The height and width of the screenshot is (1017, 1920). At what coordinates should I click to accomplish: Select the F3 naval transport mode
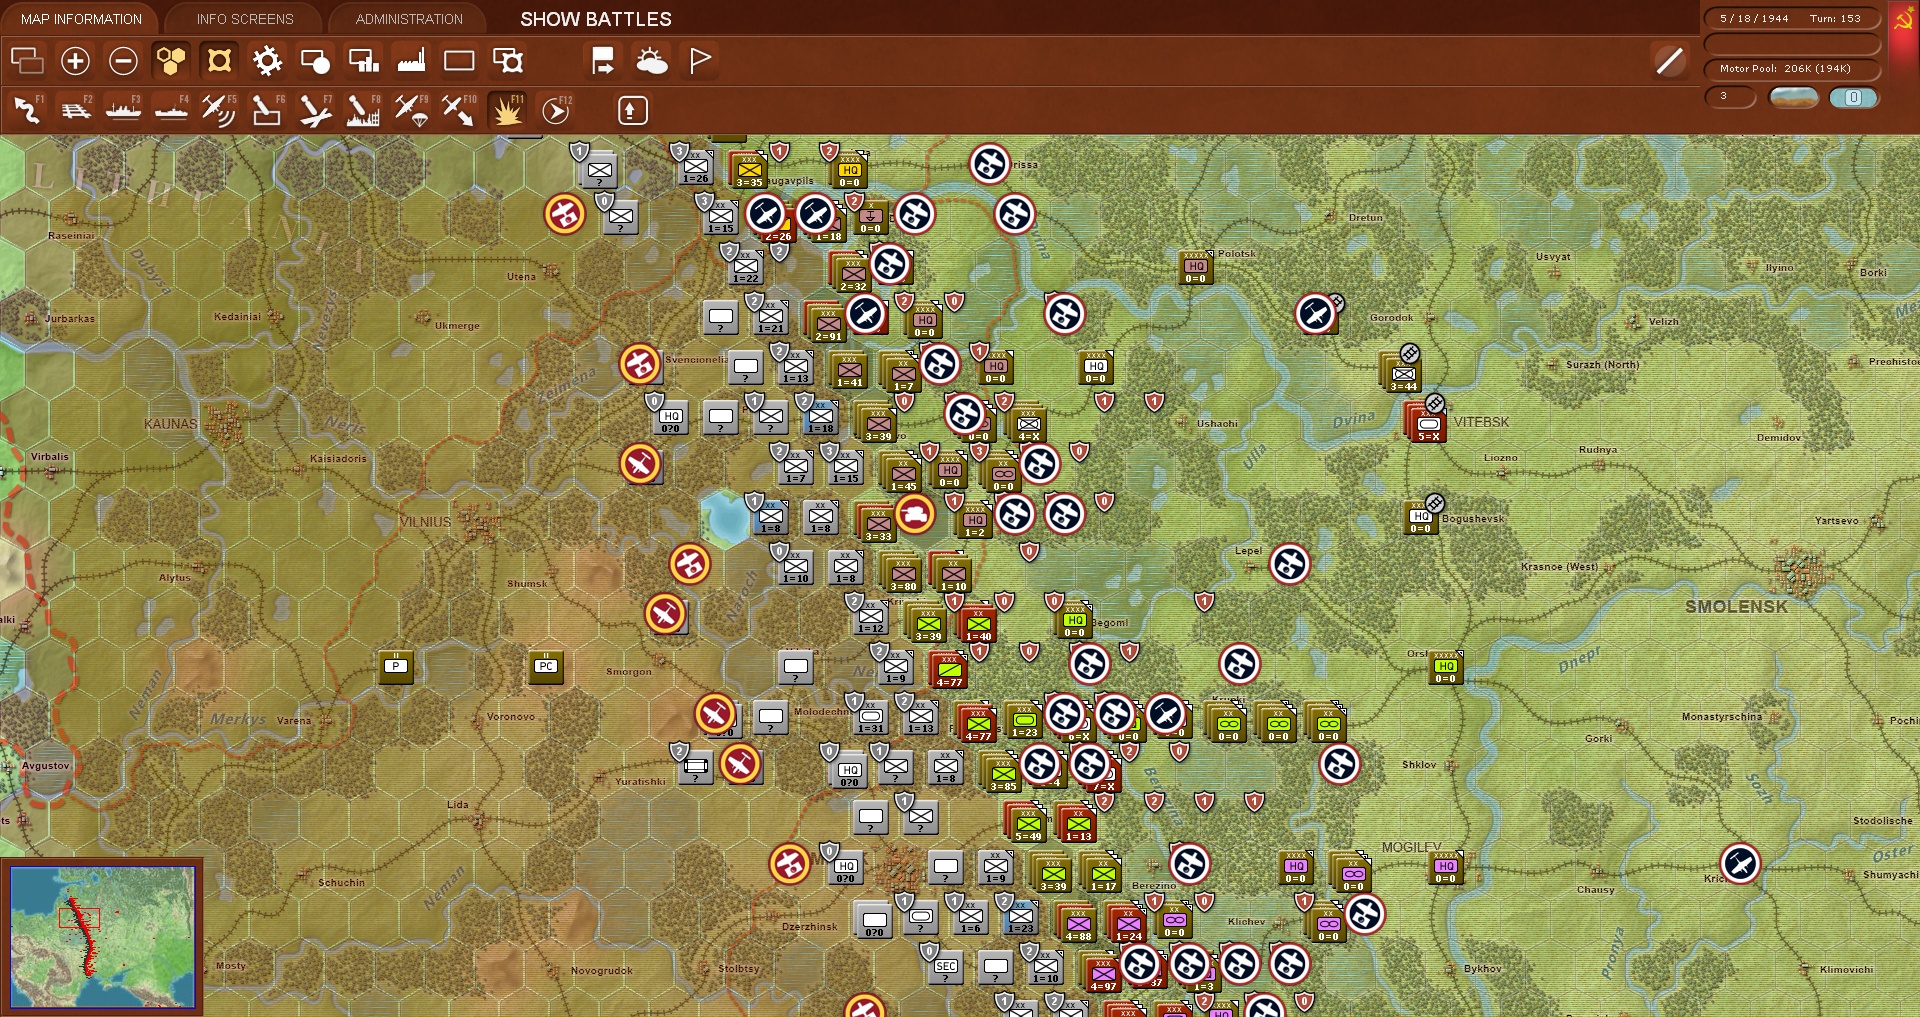(x=124, y=110)
